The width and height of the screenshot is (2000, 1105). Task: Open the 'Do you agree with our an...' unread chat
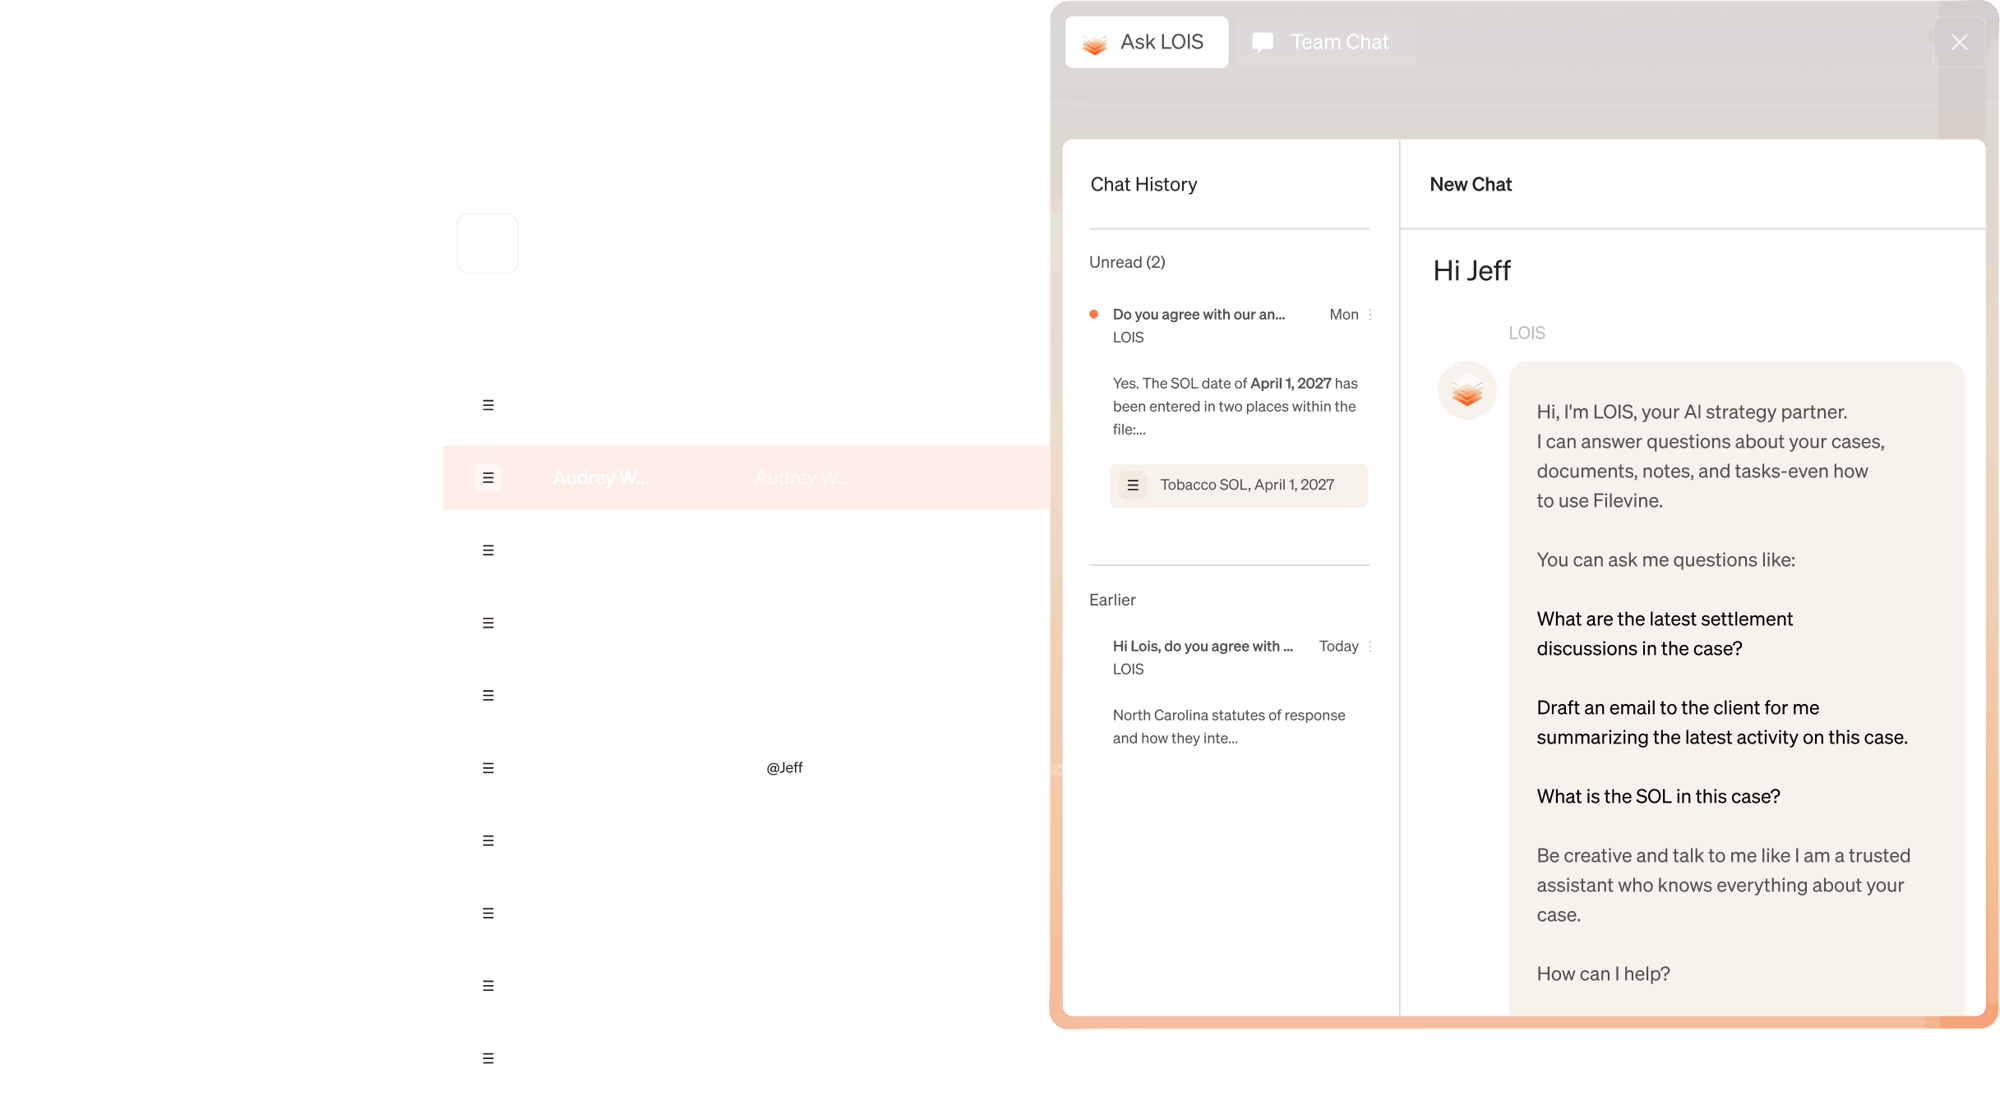coord(1198,314)
